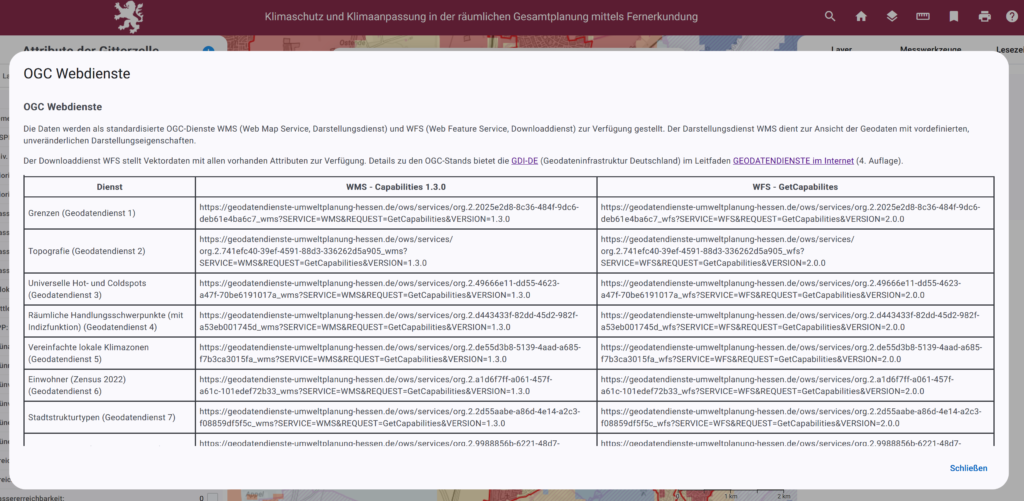
Task: Click WFS - GetCapabilites column header
Action: pyautogui.click(x=795, y=187)
